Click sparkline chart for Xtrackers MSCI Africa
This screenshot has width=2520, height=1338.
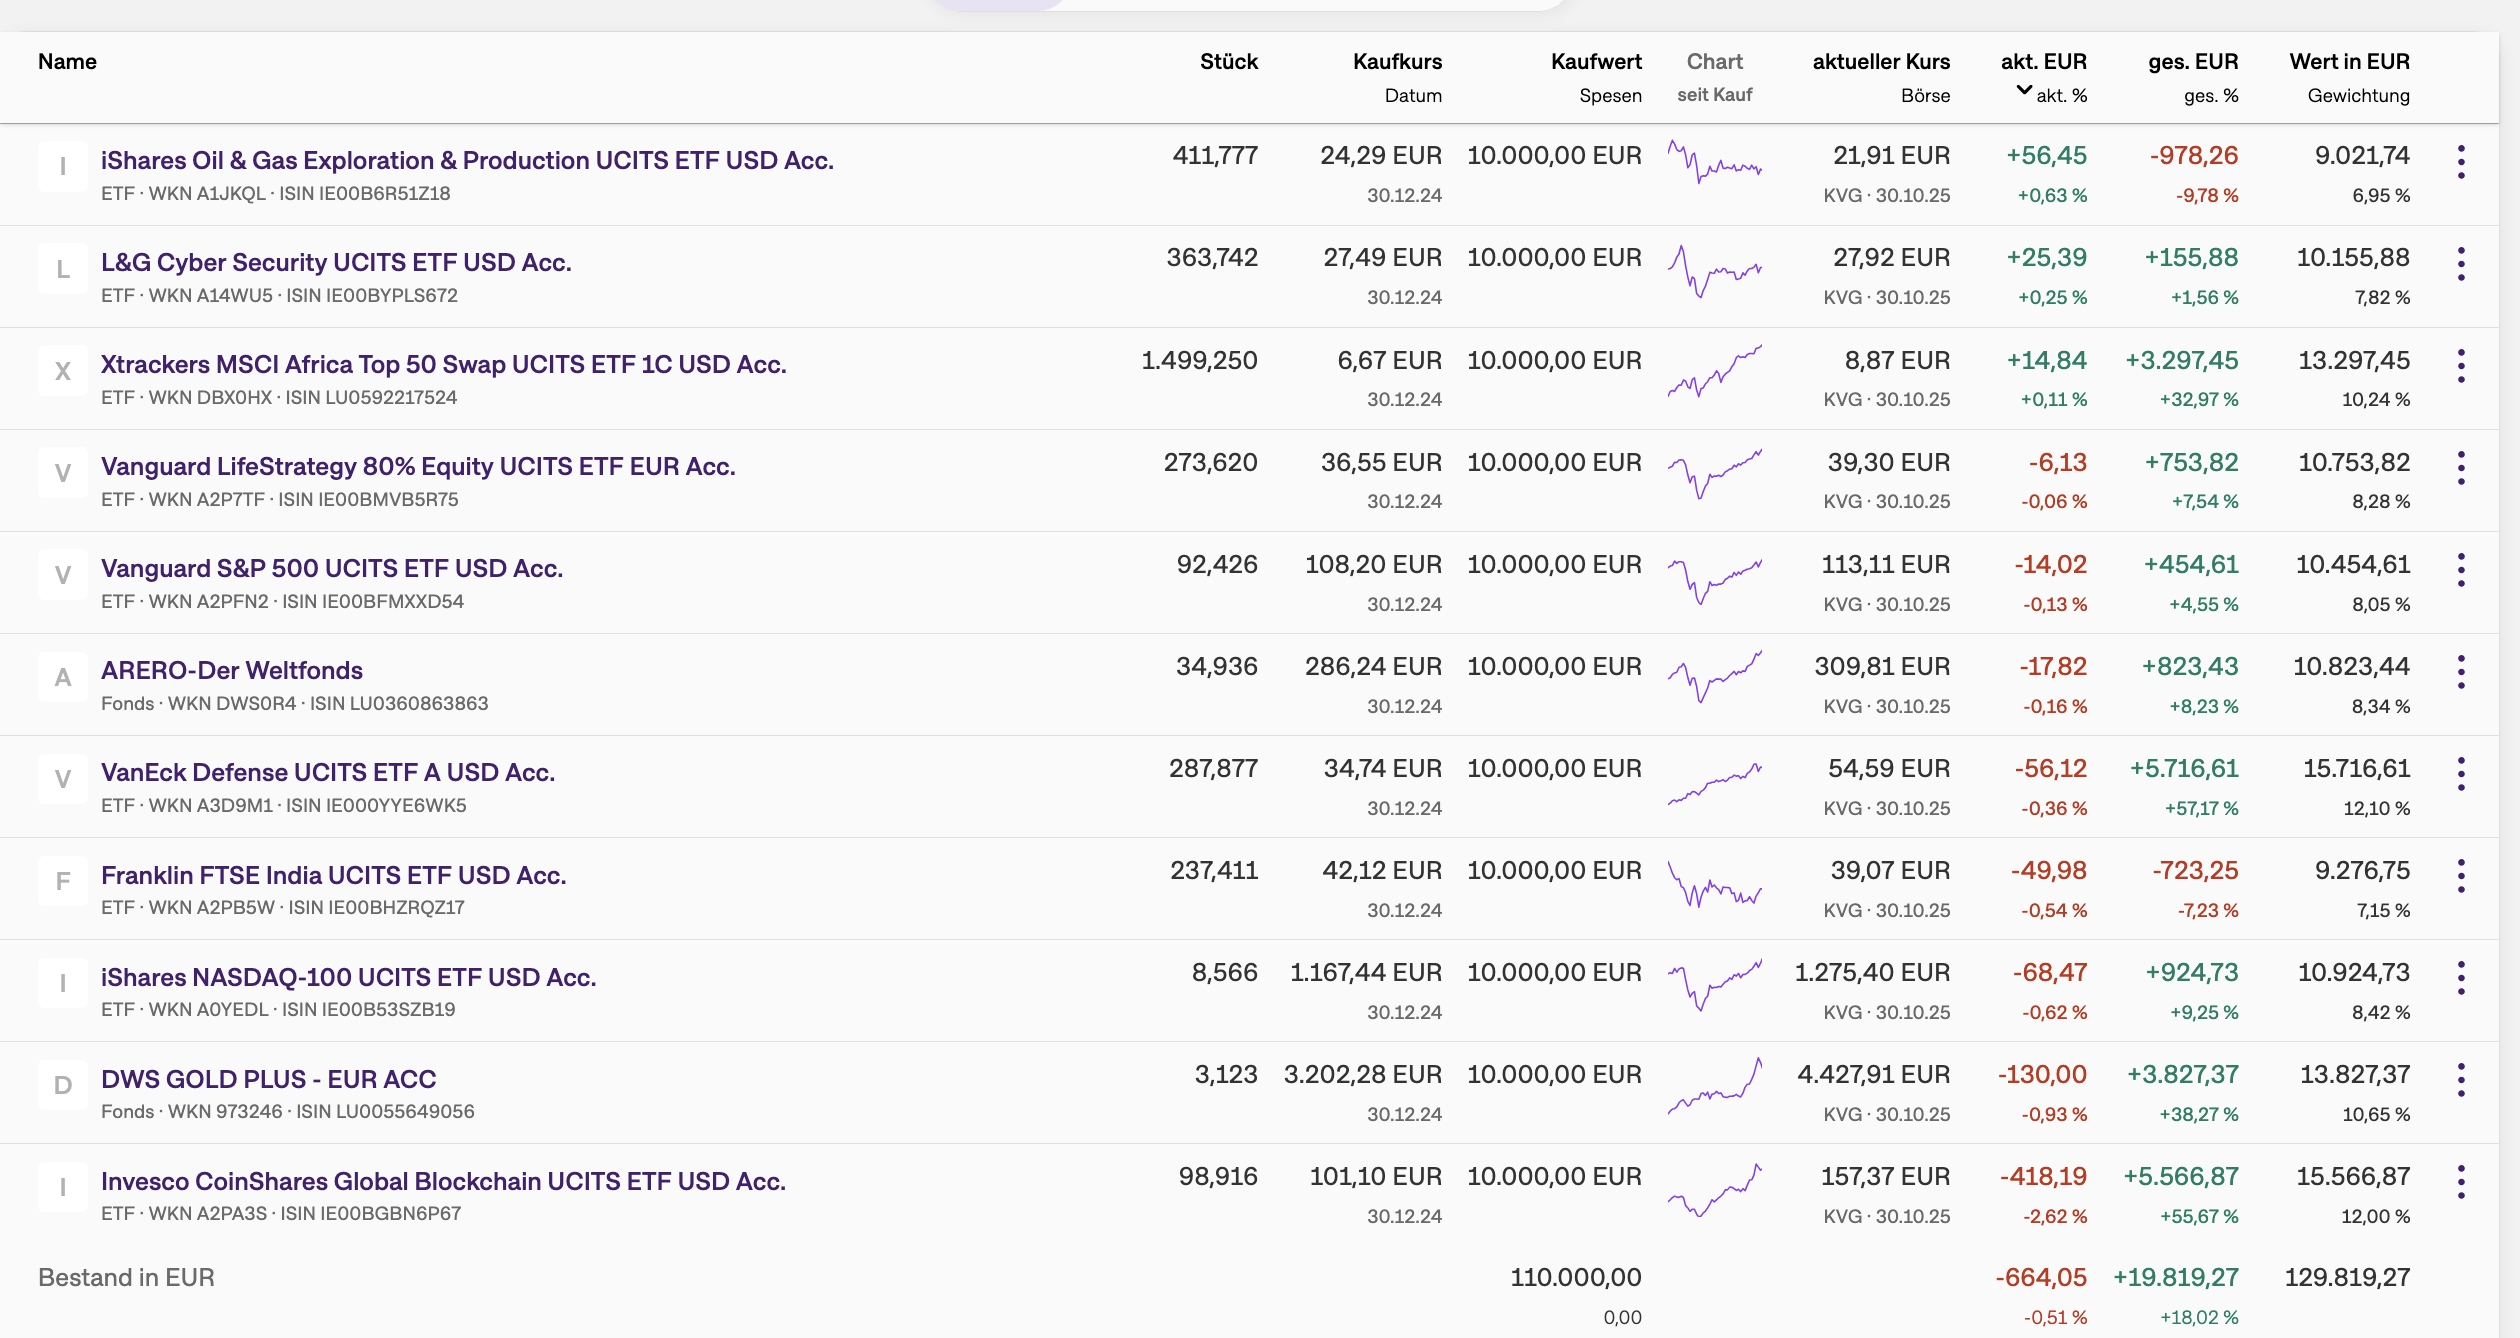(1714, 372)
